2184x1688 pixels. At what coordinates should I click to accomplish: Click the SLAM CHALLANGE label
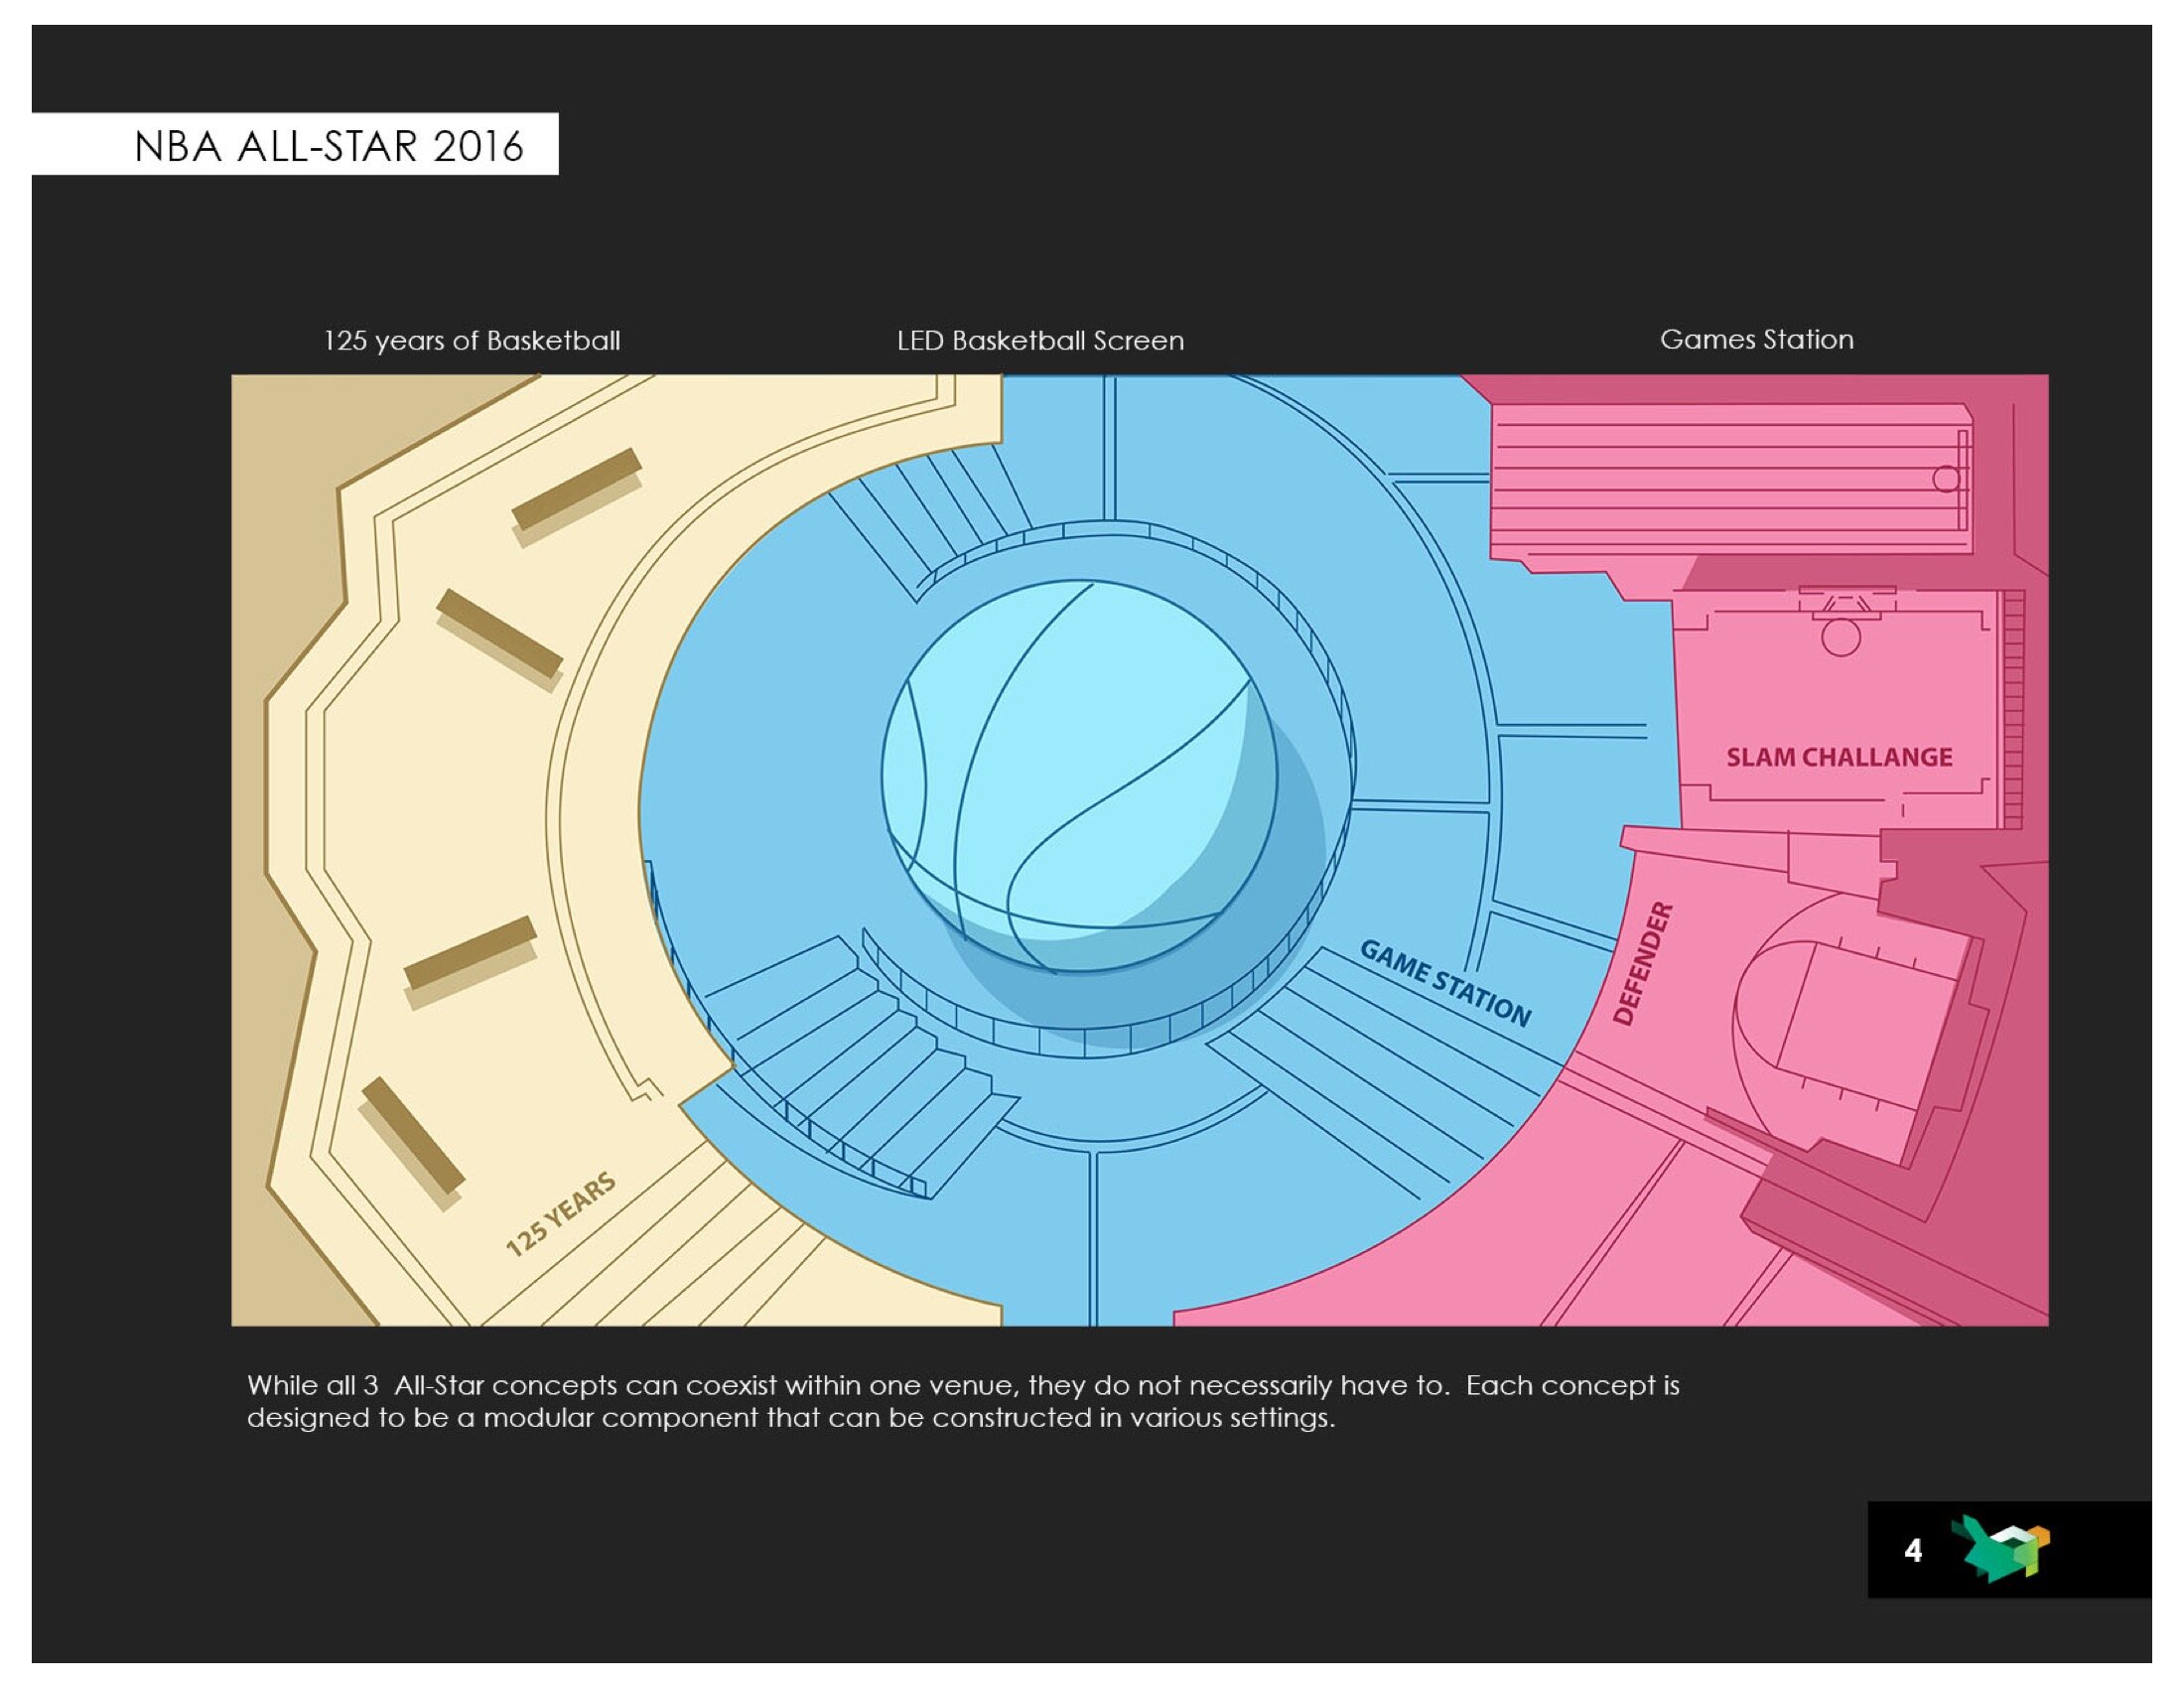(x=1839, y=757)
